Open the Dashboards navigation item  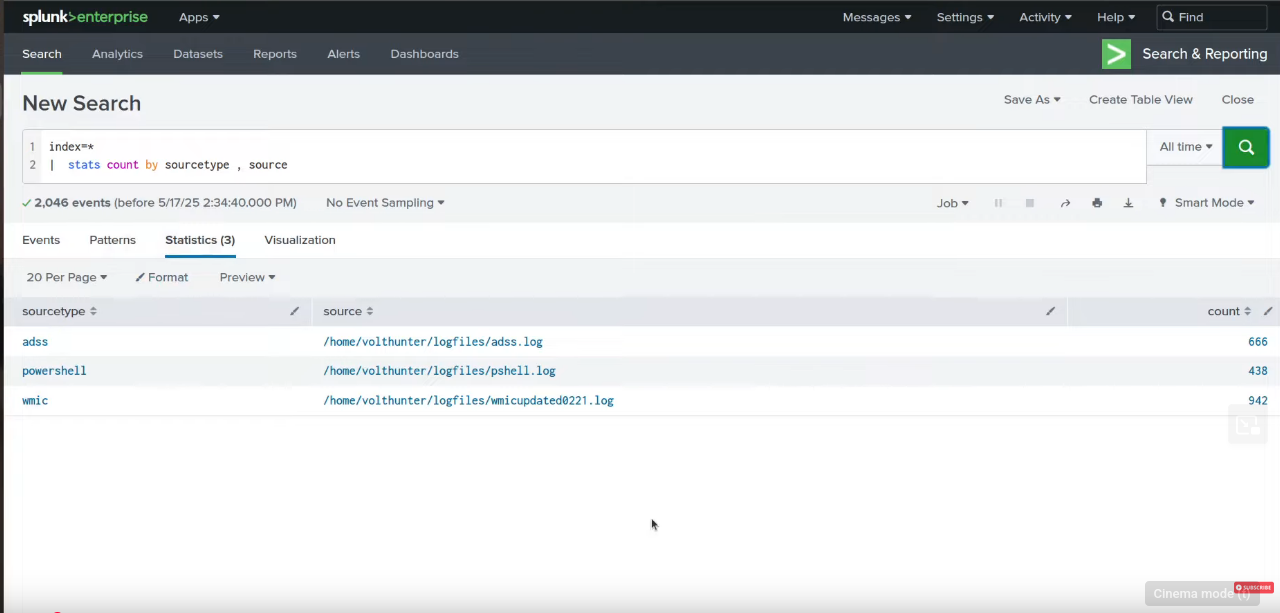tap(424, 54)
